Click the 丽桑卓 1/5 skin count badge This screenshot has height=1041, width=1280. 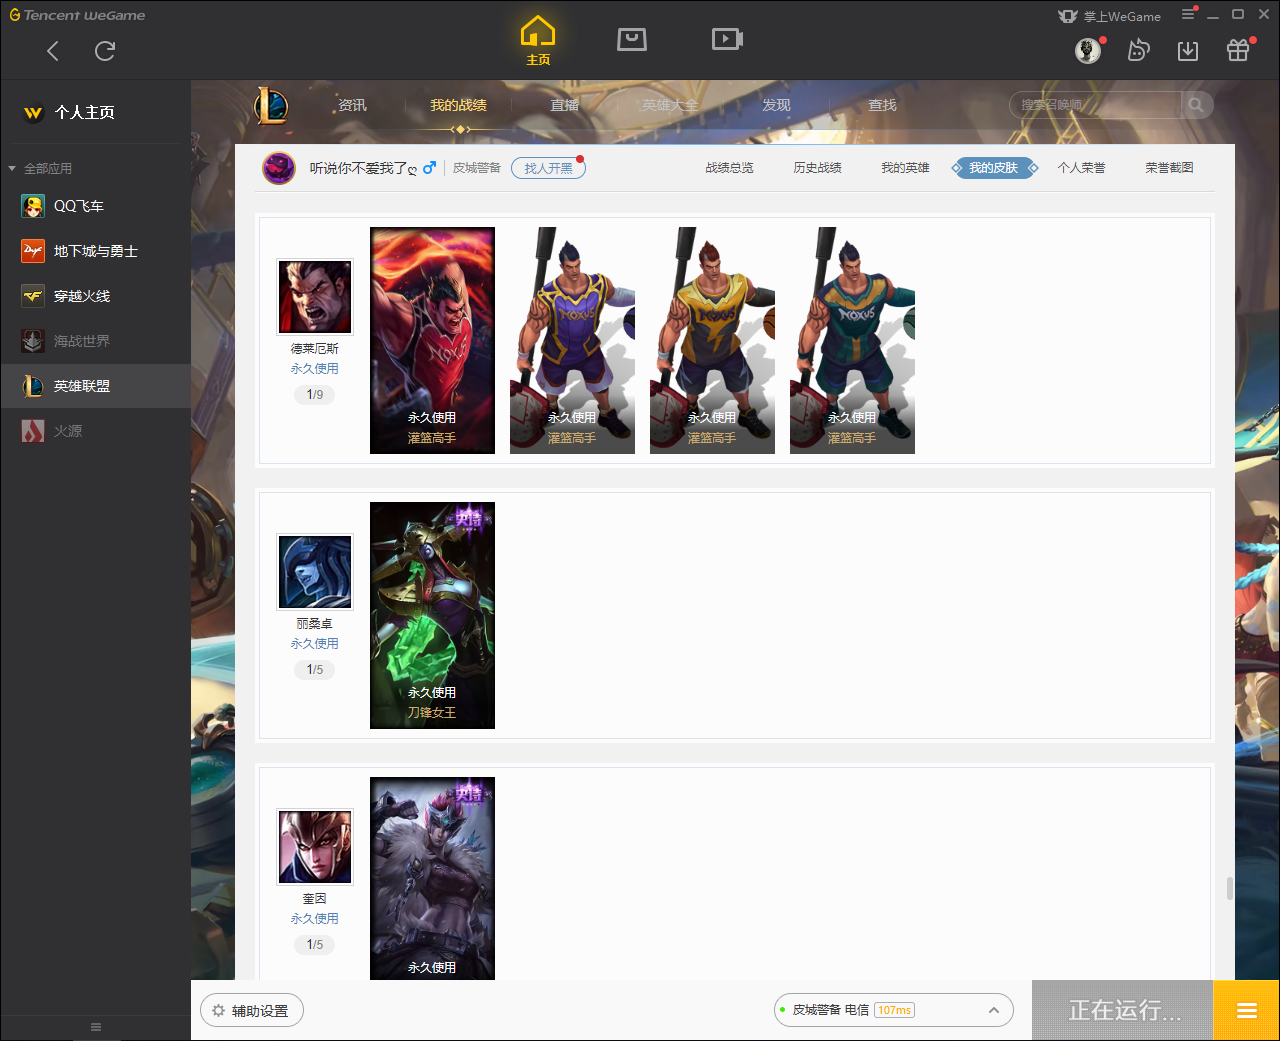pos(315,670)
